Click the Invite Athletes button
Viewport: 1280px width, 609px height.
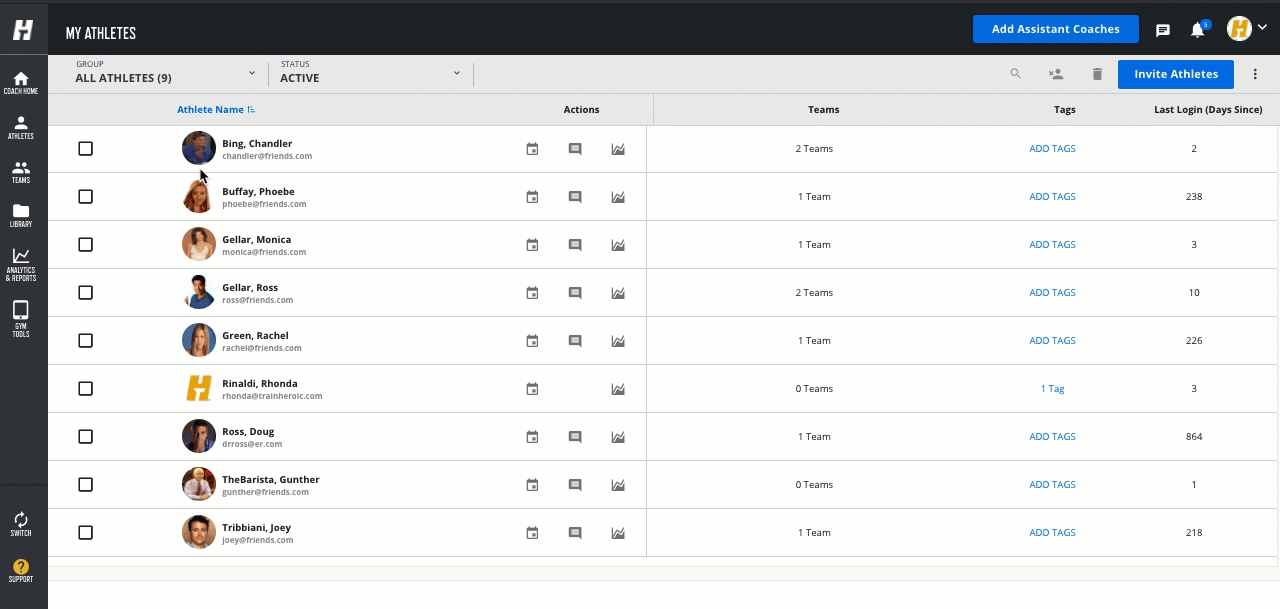click(1176, 74)
